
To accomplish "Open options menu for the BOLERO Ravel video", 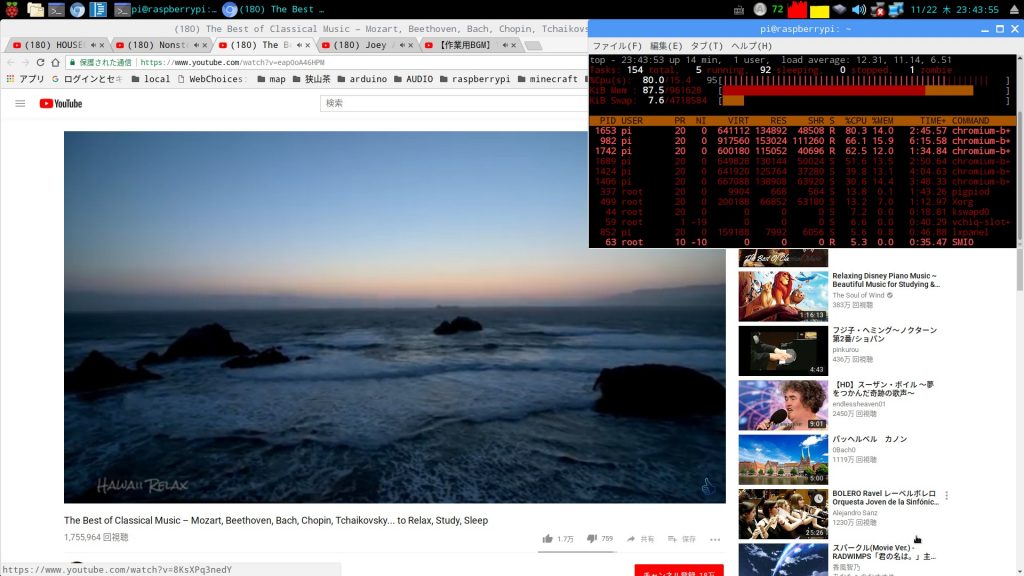I will tap(946, 496).
